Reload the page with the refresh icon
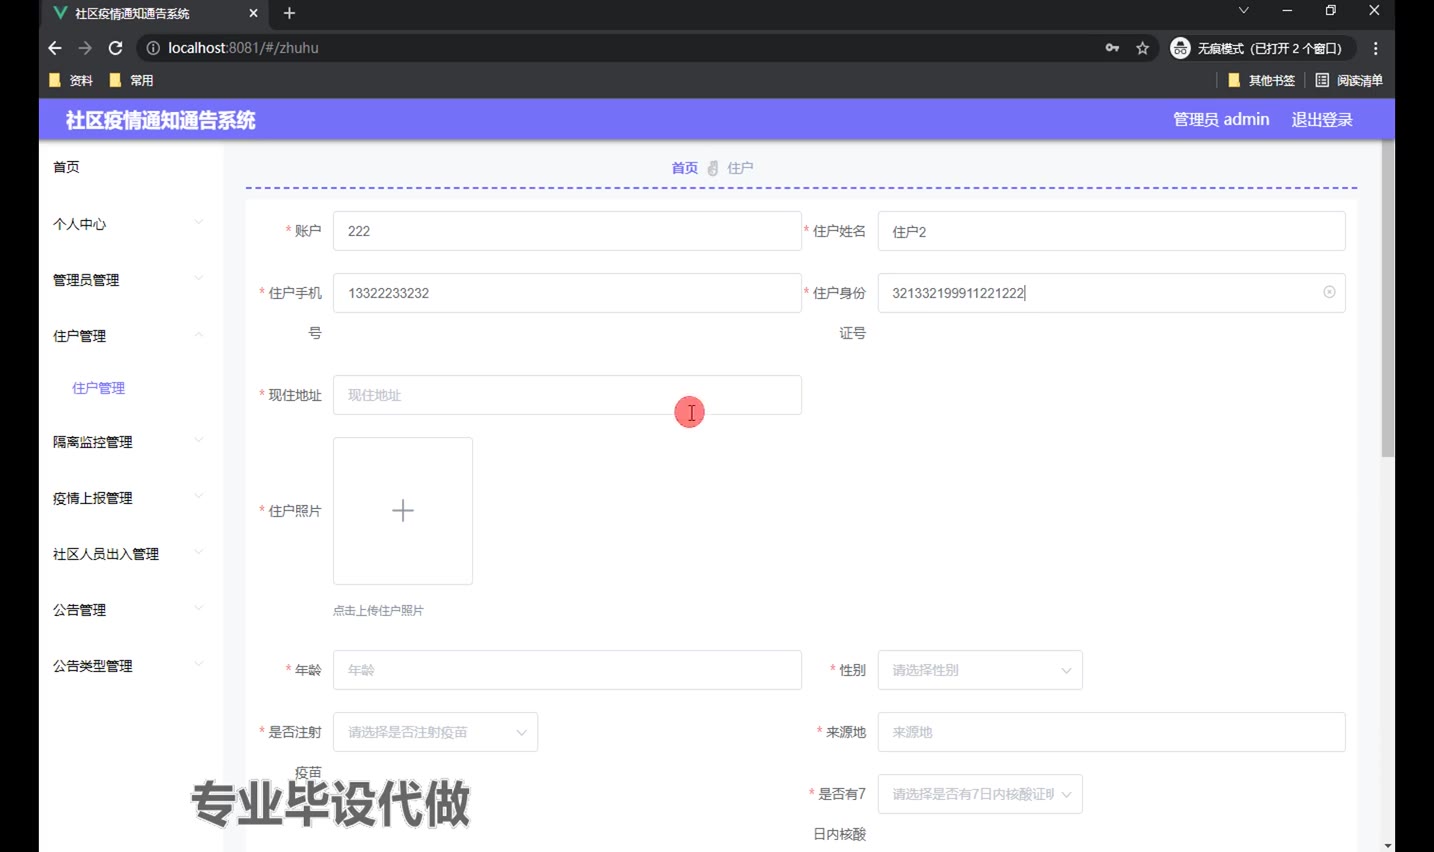Screen dimensions: 1434x852 point(116,48)
